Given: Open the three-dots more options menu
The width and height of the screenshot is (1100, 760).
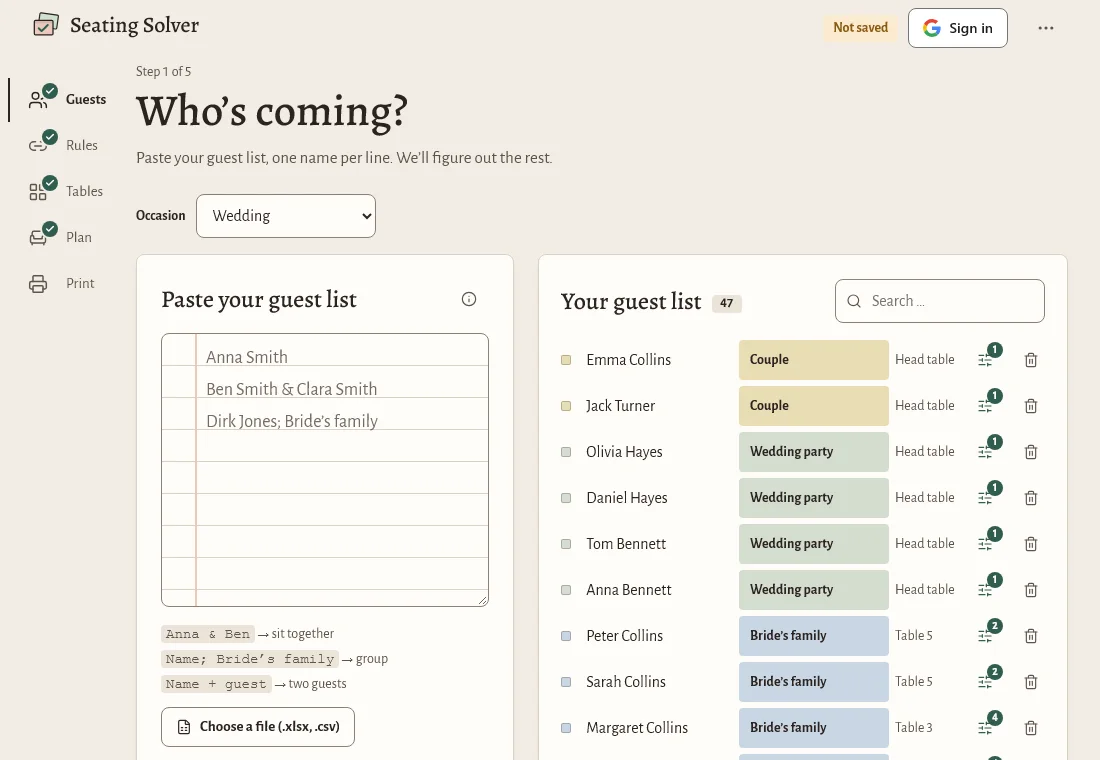Looking at the screenshot, I should [1045, 28].
